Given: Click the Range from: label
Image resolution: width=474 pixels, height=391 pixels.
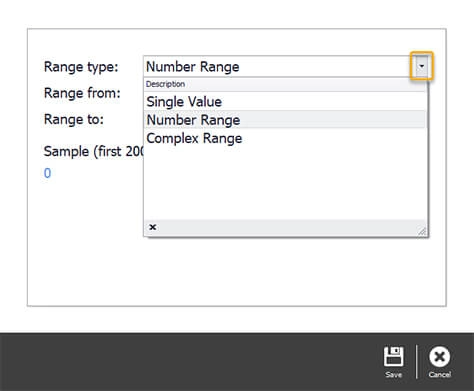Looking at the screenshot, I should pos(82,93).
